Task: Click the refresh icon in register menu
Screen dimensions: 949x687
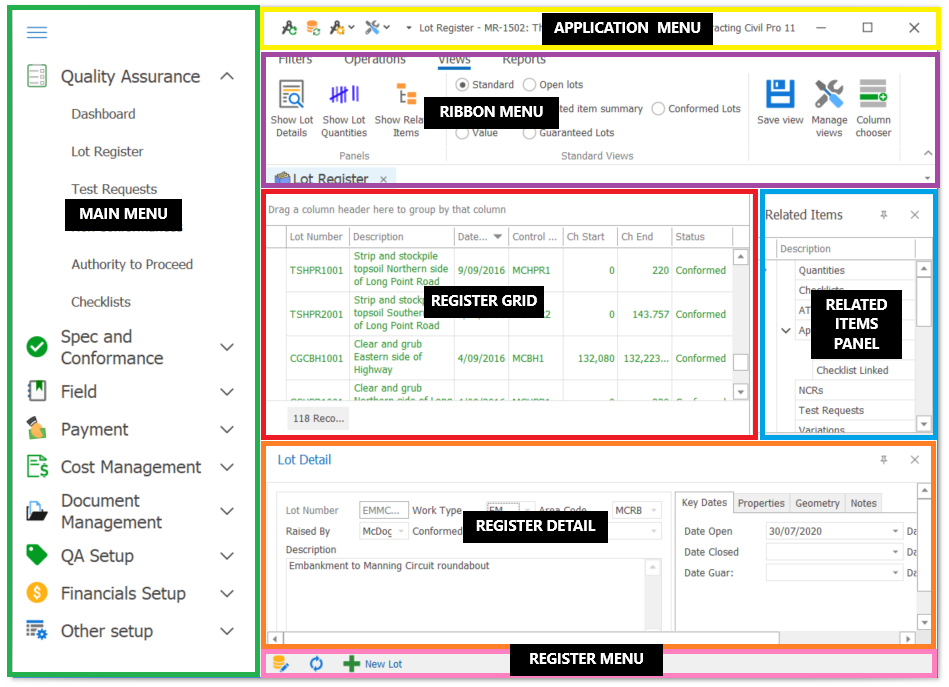Action: click(x=316, y=663)
